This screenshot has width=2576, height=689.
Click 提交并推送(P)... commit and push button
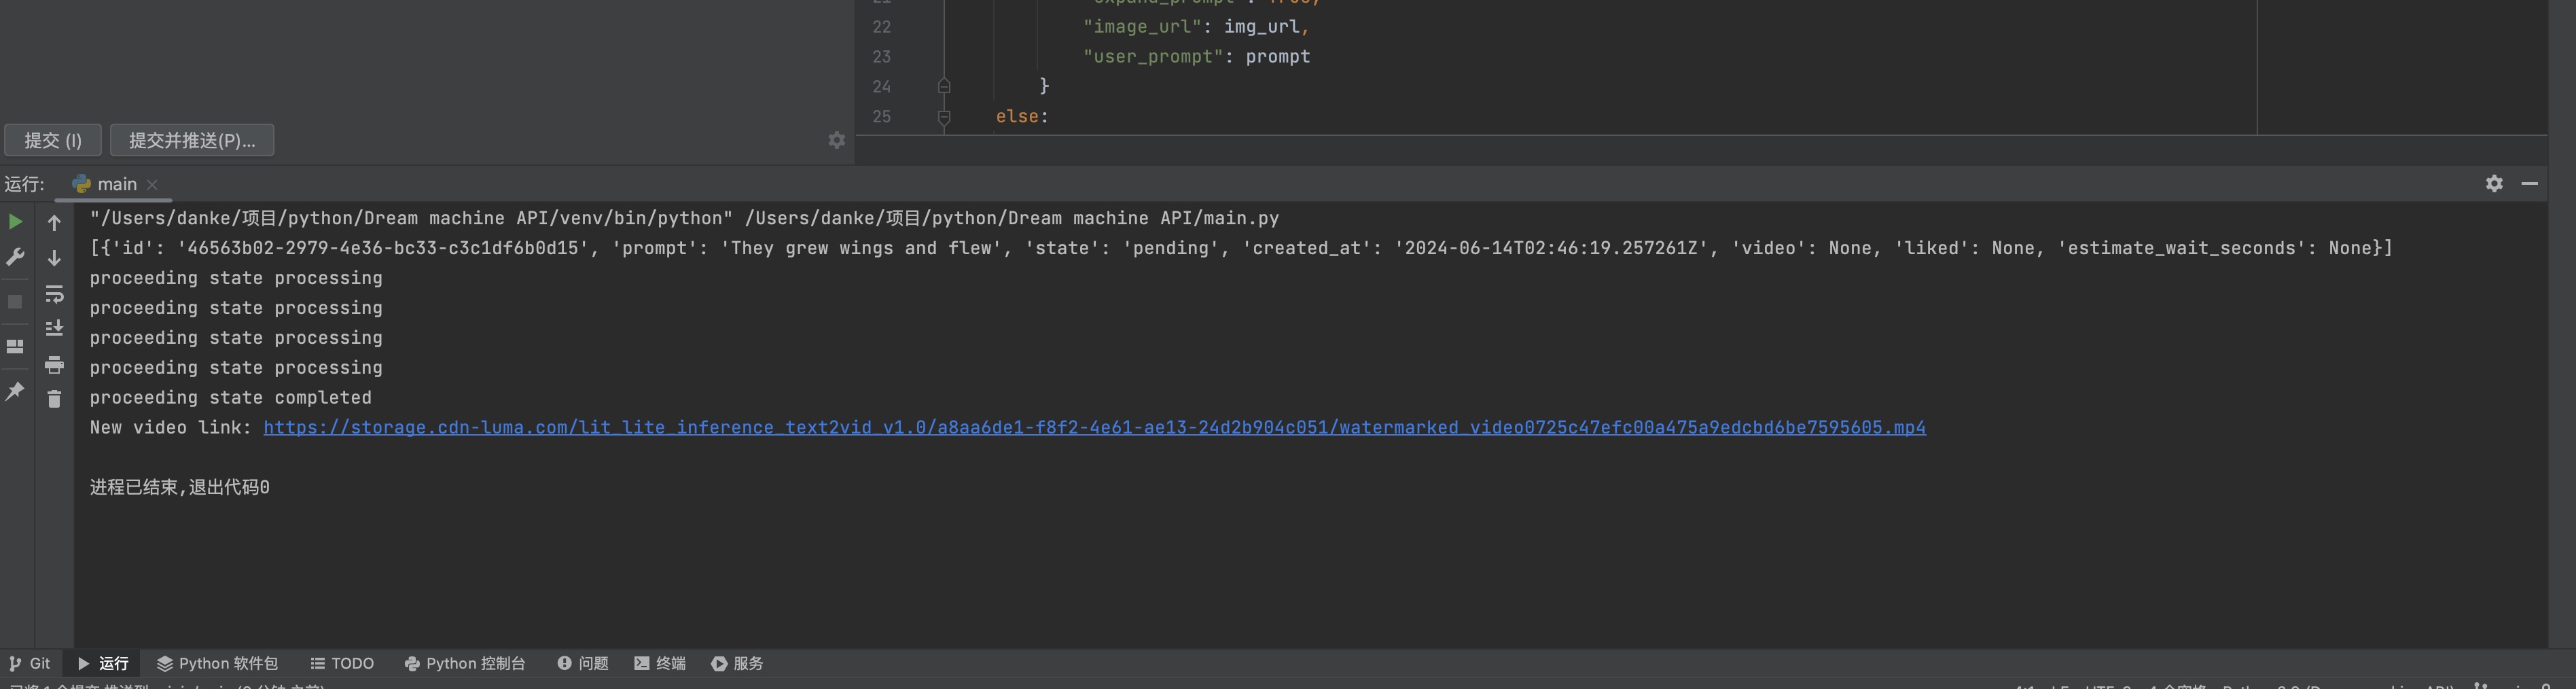(192, 140)
